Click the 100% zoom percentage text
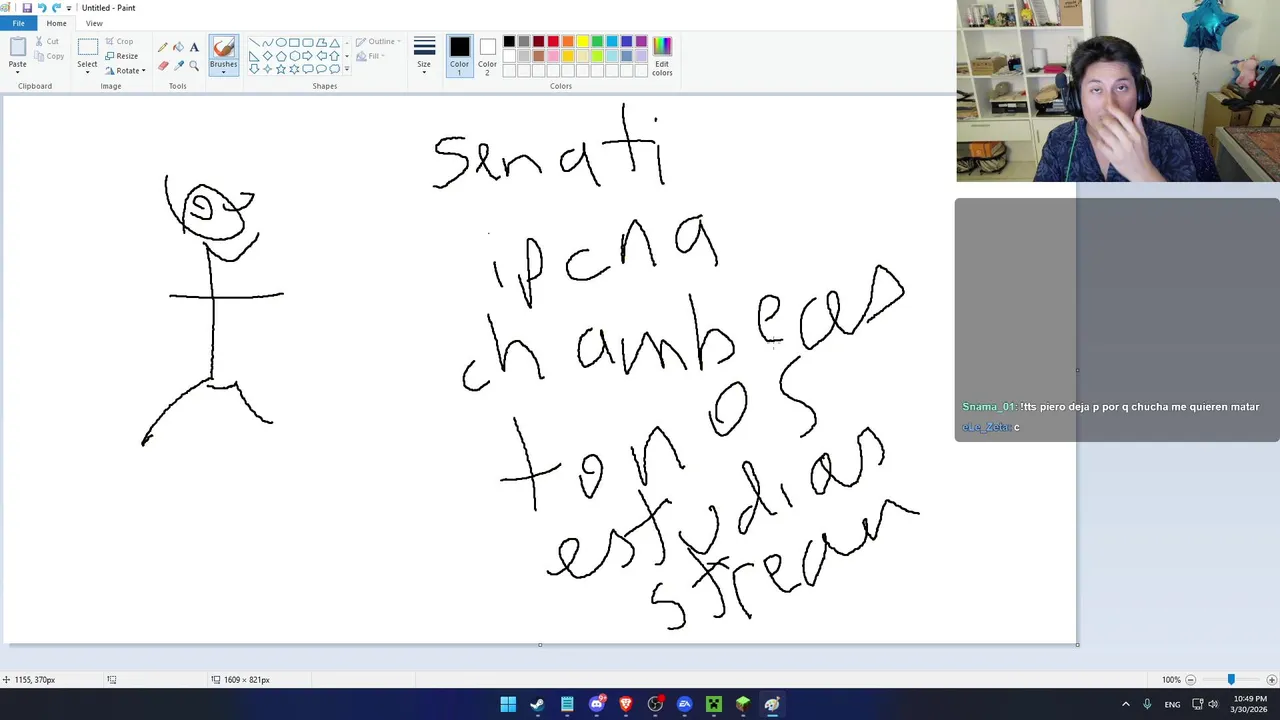This screenshot has height=720, width=1280. pyautogui.click(x=1171, y=680)
